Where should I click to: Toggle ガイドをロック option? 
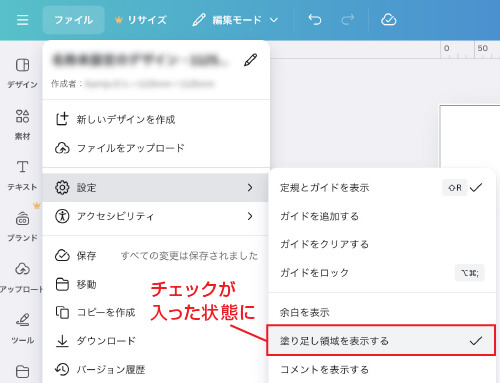(x=382, y=273)
